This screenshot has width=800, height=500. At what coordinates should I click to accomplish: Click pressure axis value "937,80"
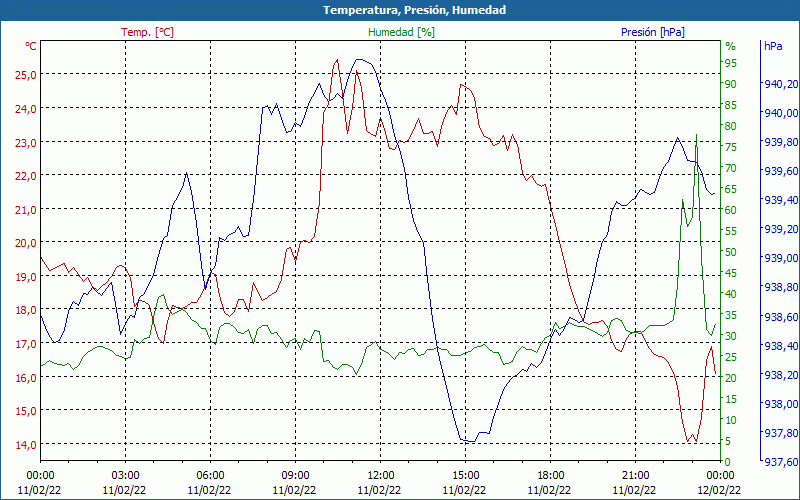[780, 433]
